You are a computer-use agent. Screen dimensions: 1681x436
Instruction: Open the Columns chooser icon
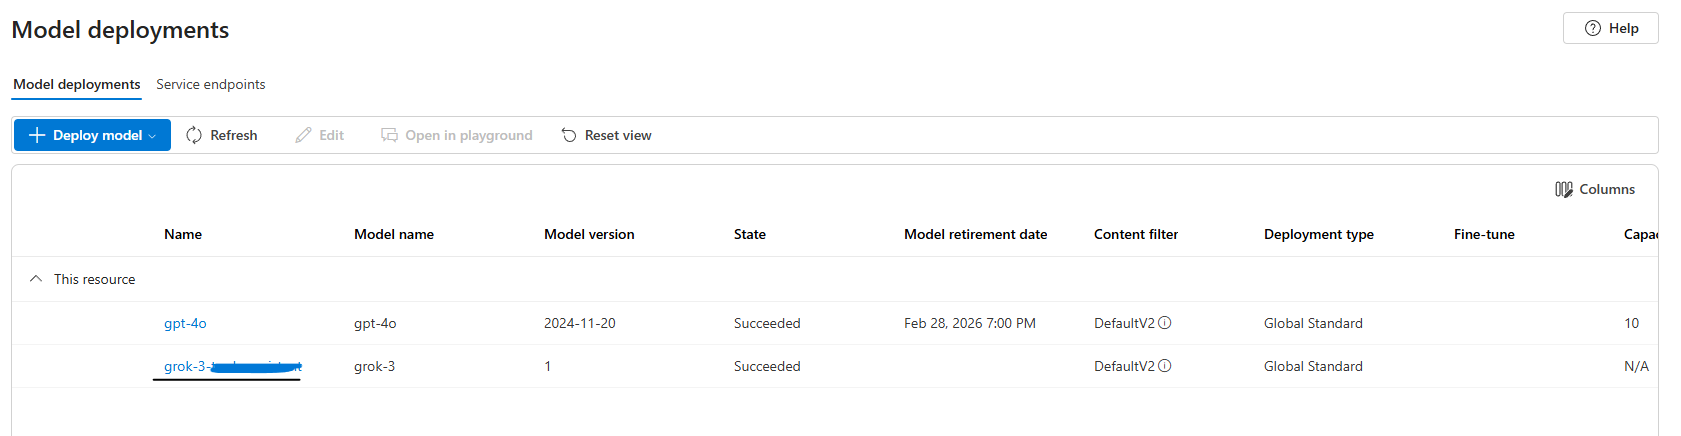click(x=1564, y=189)
